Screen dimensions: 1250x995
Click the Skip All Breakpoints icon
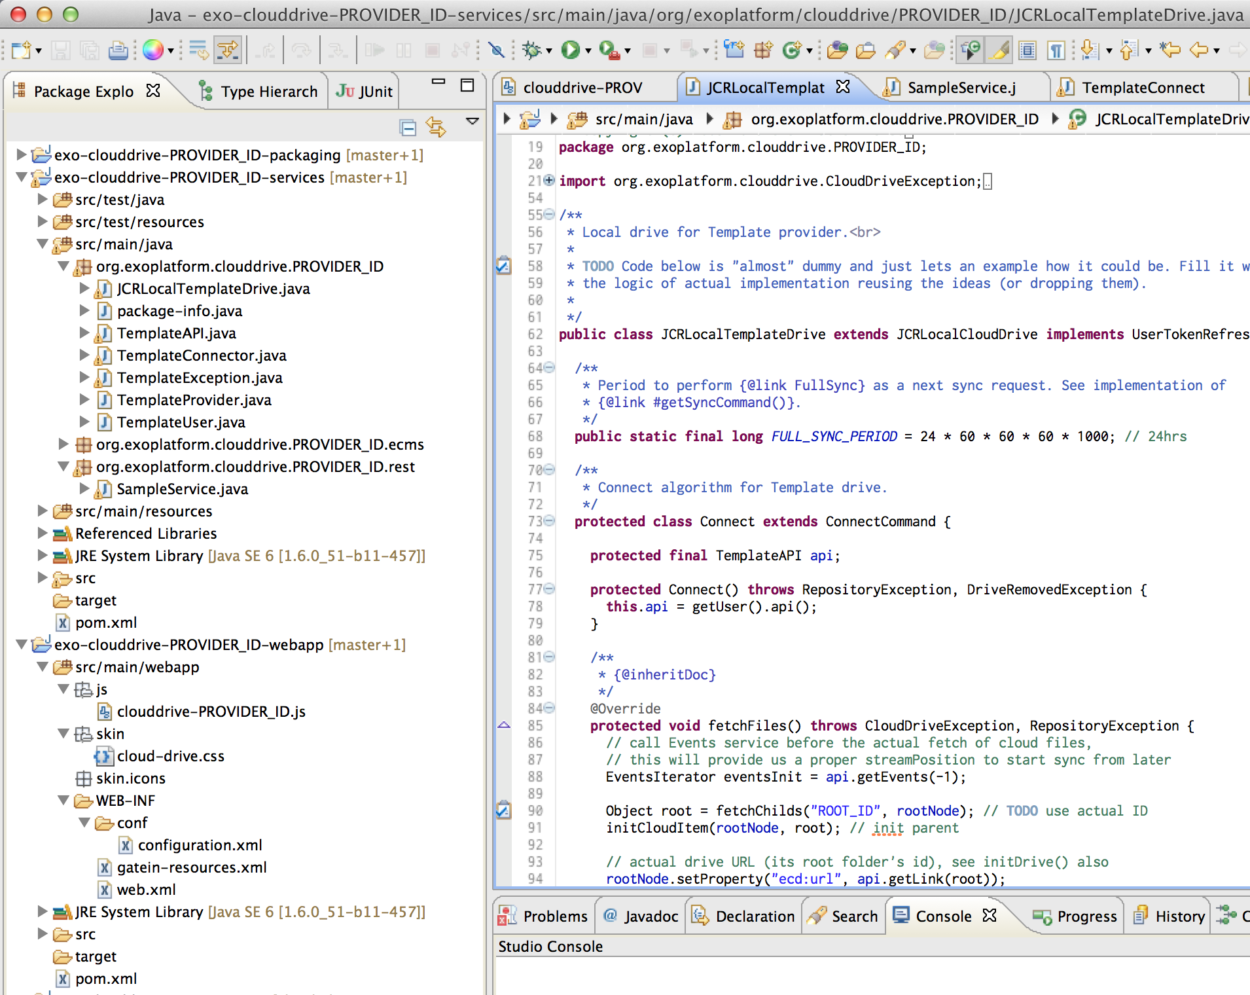pyautogui.click(x=497, y=50)
